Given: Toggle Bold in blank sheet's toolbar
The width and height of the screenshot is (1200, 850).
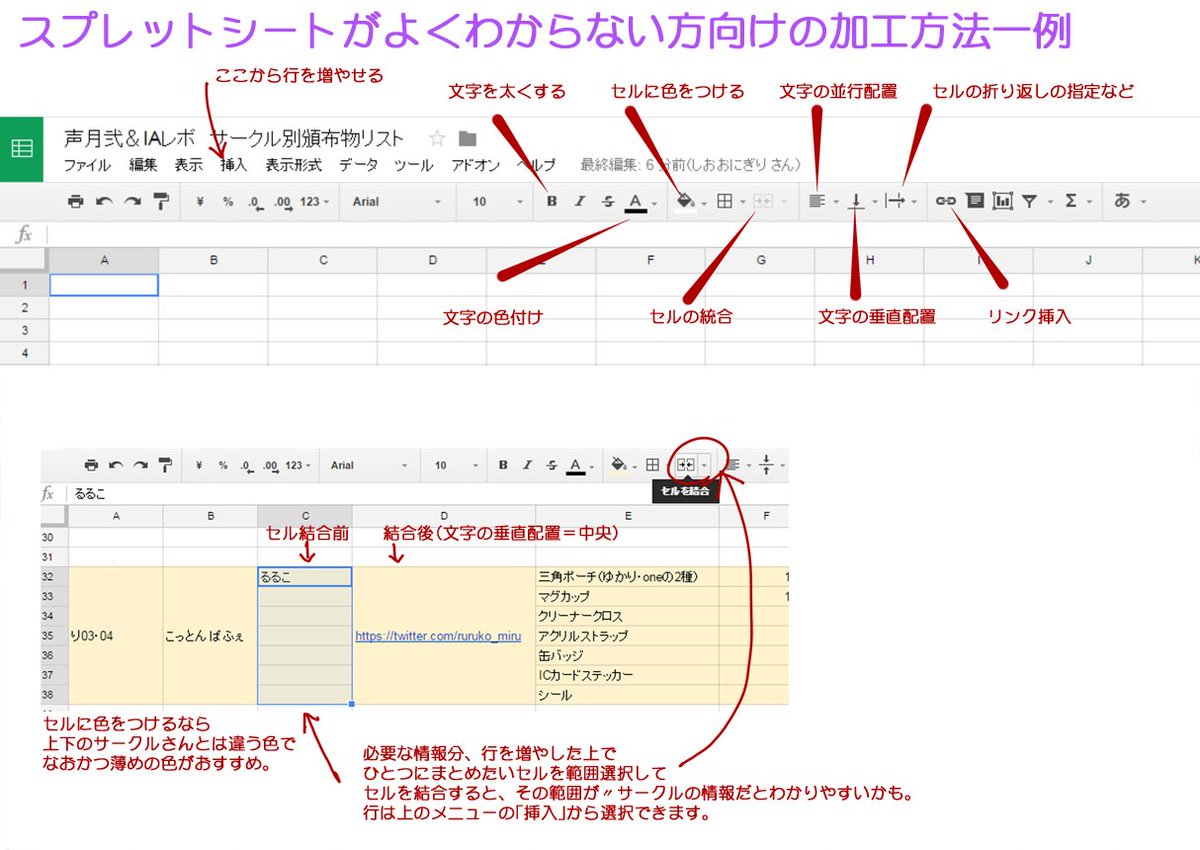Looking at the screenshot, I should pyautogui.click(x=552, y=201).
